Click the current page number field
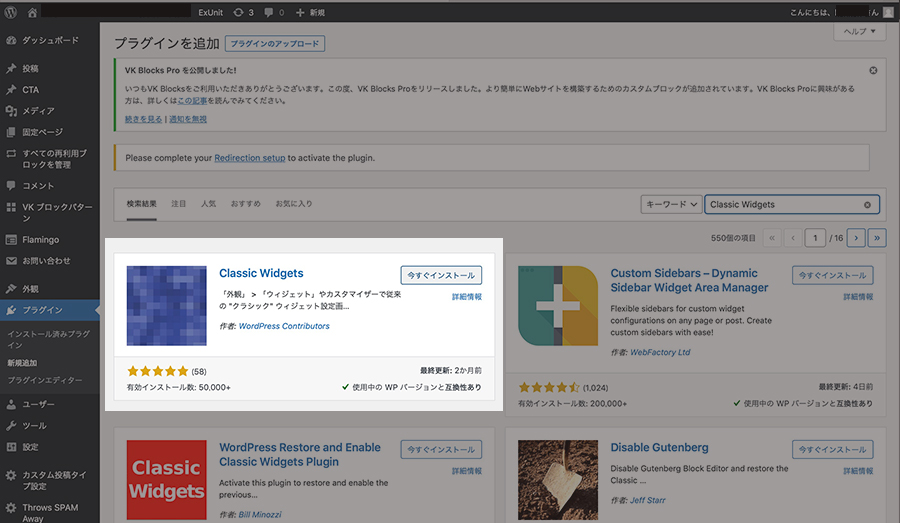This screenshot has height=523, width=900. [815, 238]
